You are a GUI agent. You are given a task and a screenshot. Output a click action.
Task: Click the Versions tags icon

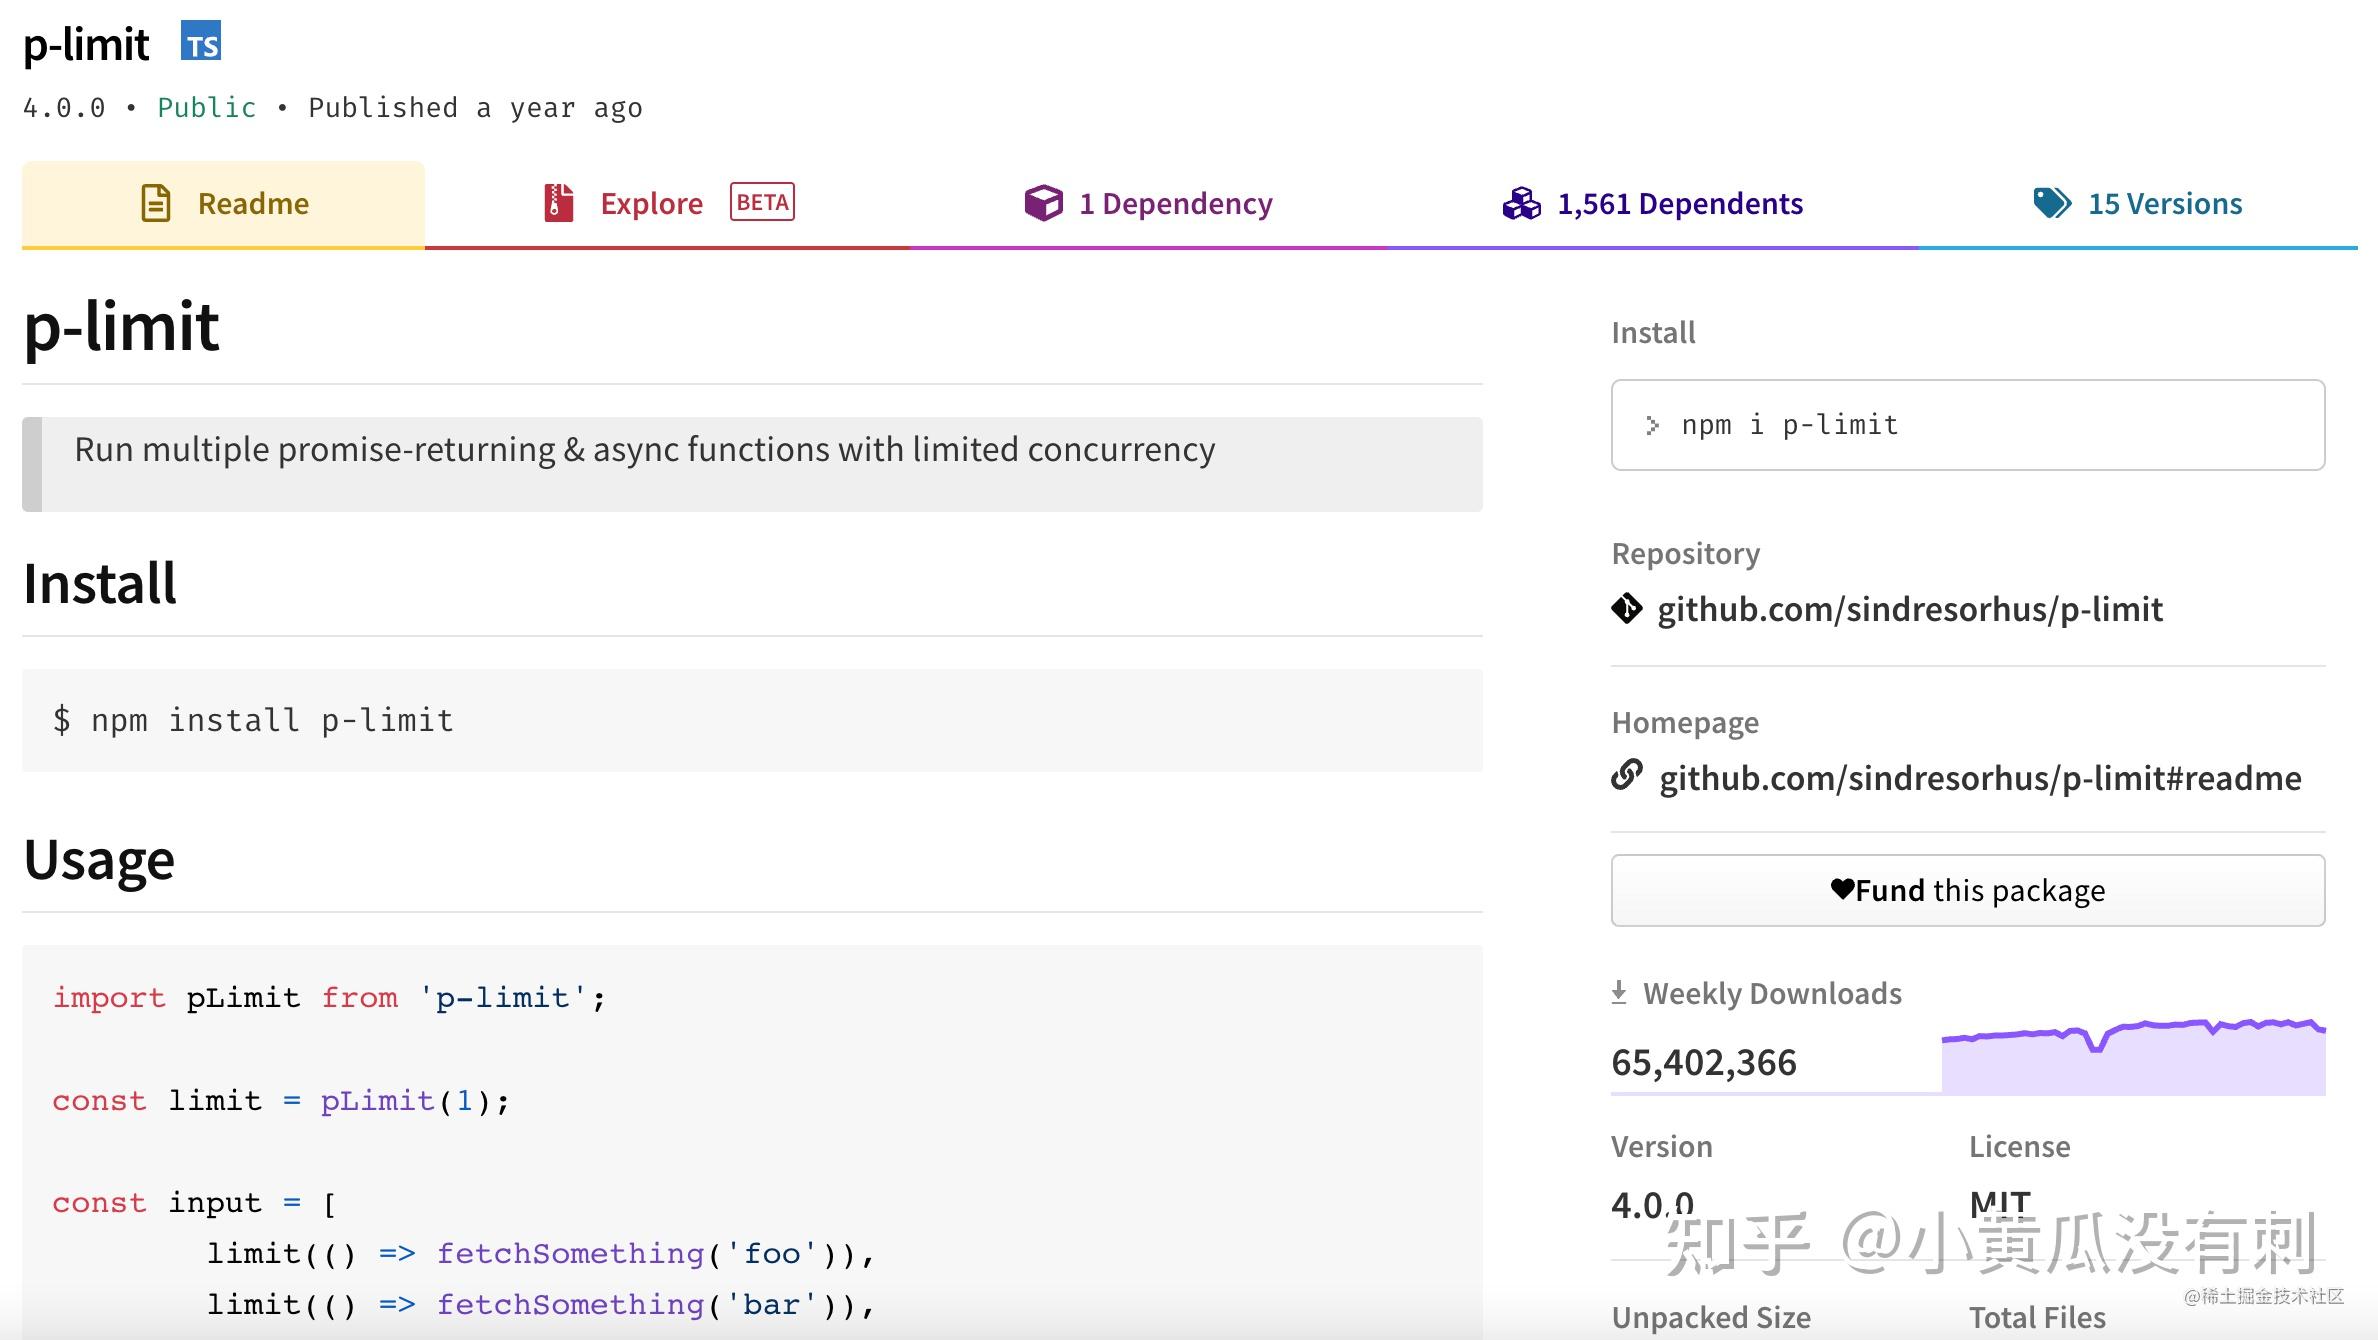(x=2051, y=203)
